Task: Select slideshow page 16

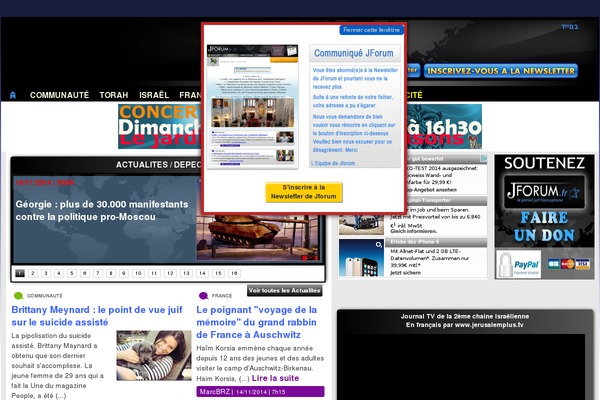Action: pyautogui.click(x=234, y=273)
